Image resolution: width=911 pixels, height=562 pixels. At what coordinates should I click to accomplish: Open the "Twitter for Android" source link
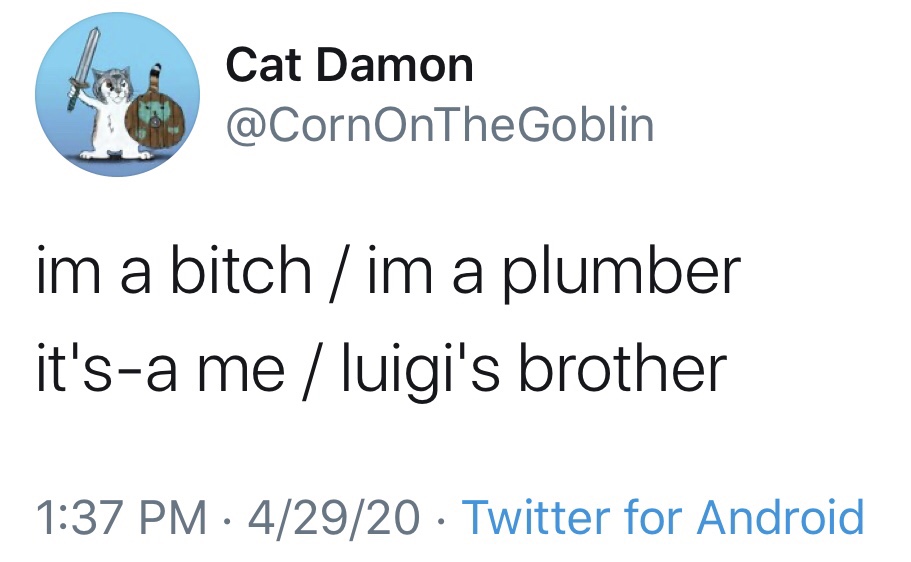[662, 517]
